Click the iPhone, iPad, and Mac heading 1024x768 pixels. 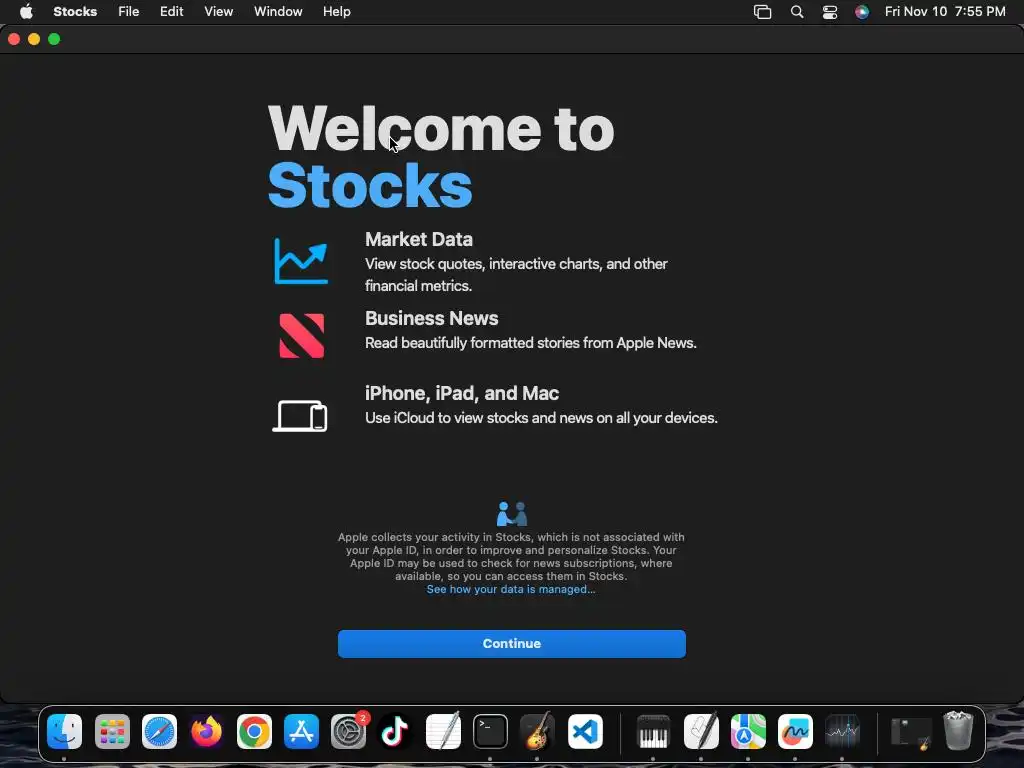(462, 393)
